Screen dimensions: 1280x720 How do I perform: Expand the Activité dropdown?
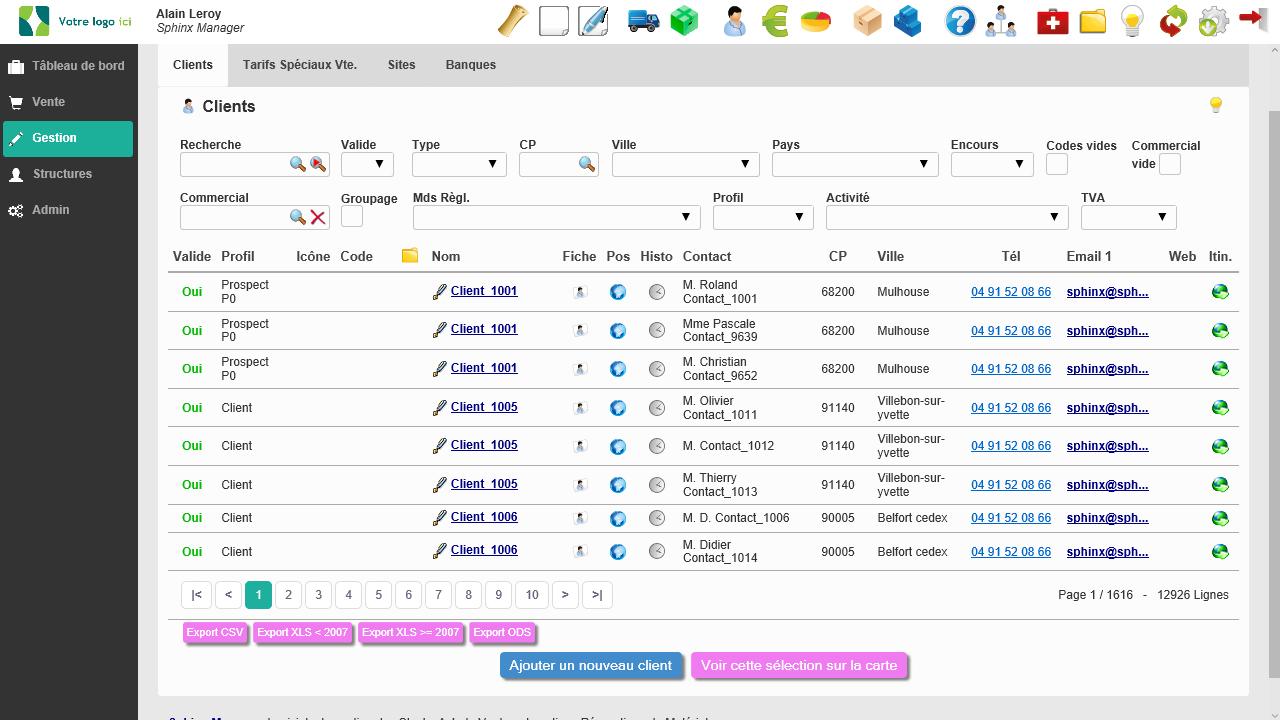(947, 217)
